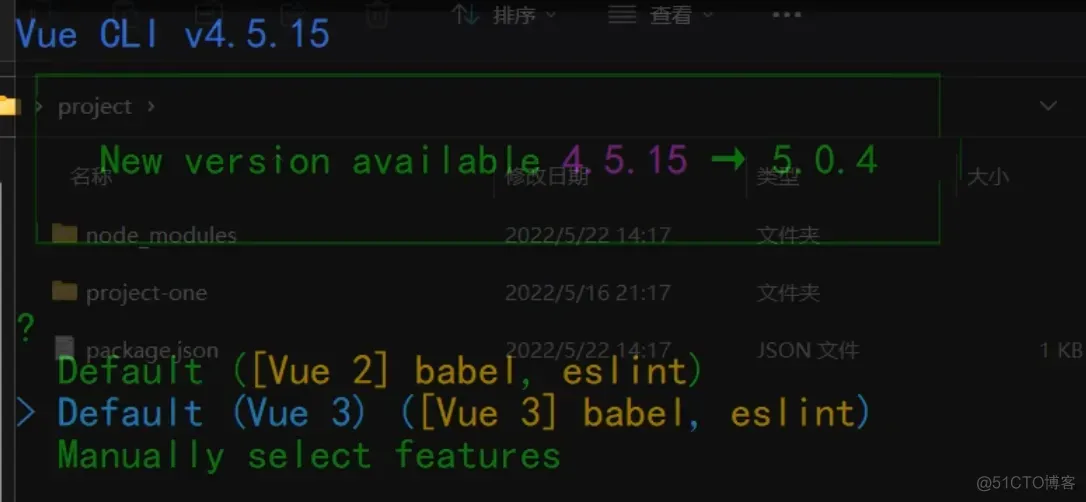Click the view layout lines icon
This screenshot has height=502, width=1086.
(x=623, y=14)
